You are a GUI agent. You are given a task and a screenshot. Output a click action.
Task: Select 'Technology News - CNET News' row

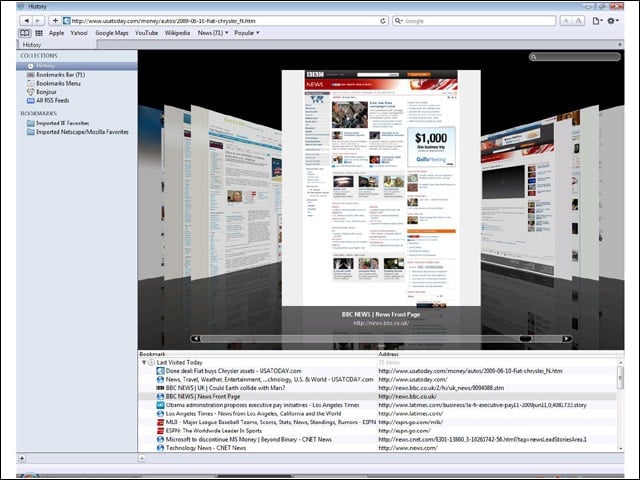(377, 448)
